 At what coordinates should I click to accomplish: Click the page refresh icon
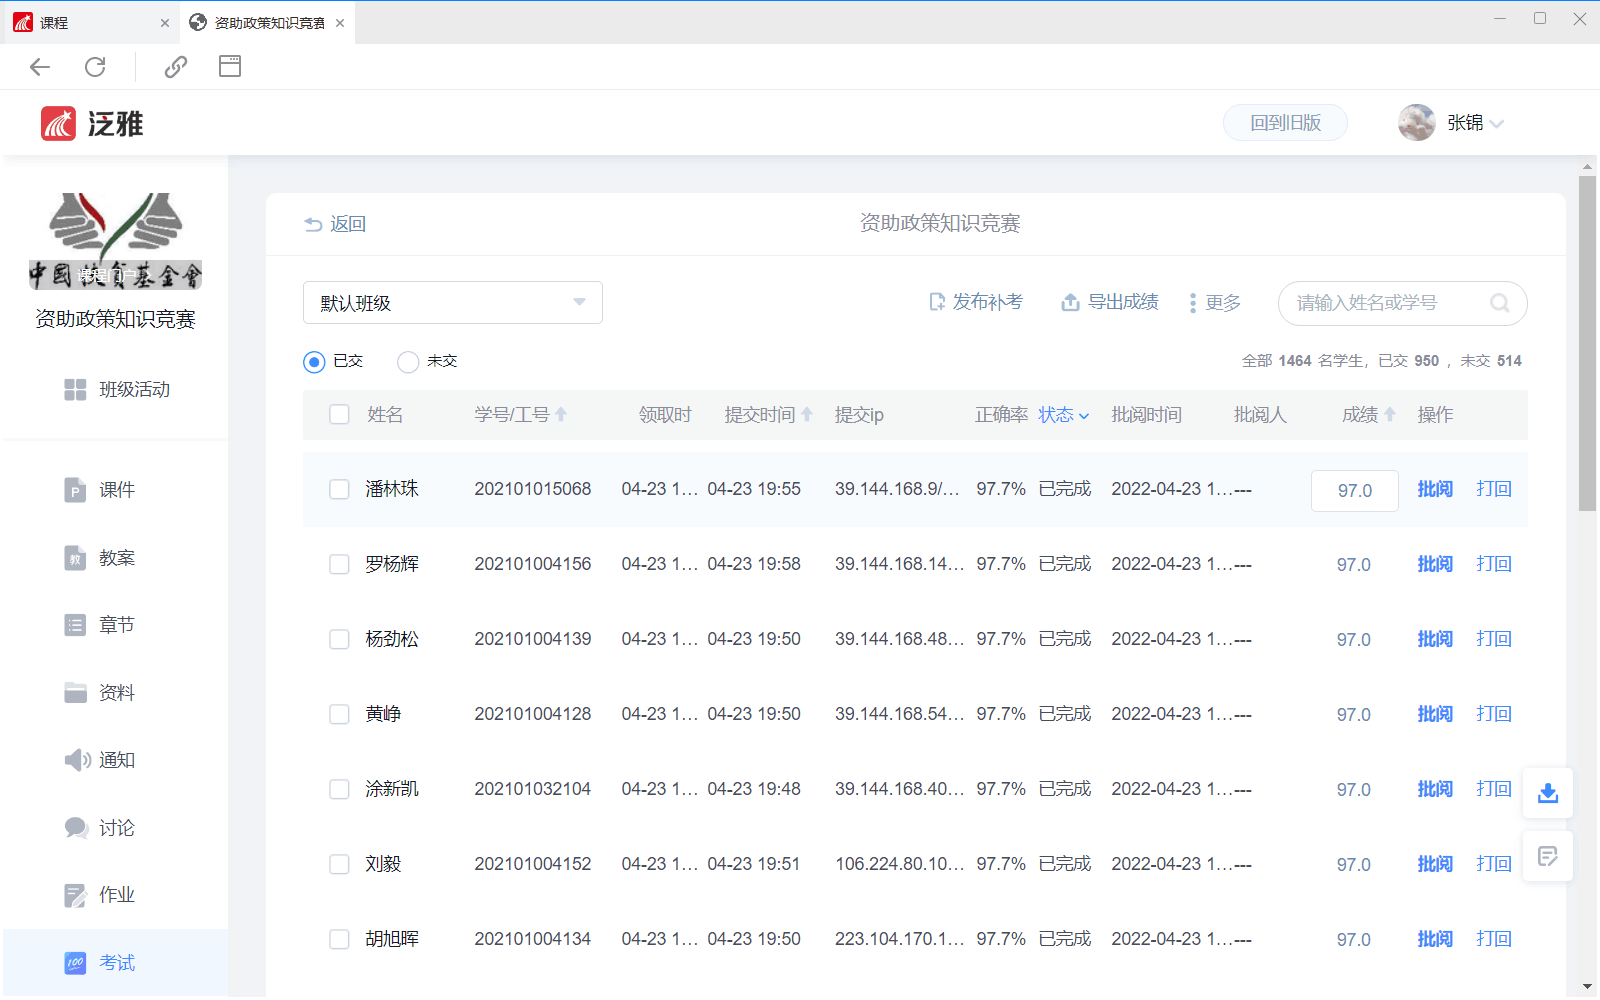tap(95, 67)
